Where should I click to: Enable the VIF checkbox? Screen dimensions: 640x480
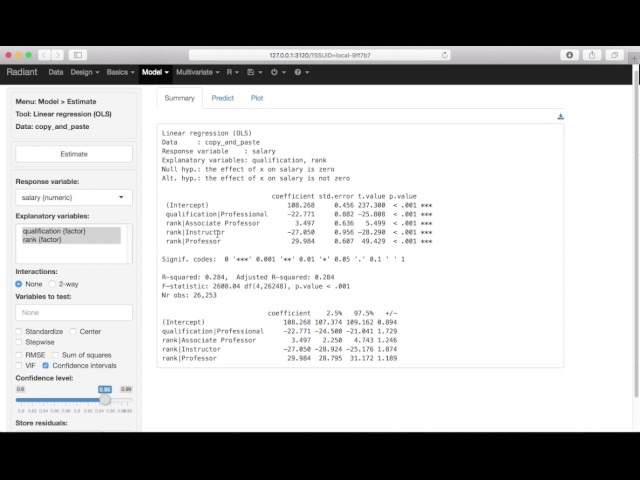click(x=19, y=366)
